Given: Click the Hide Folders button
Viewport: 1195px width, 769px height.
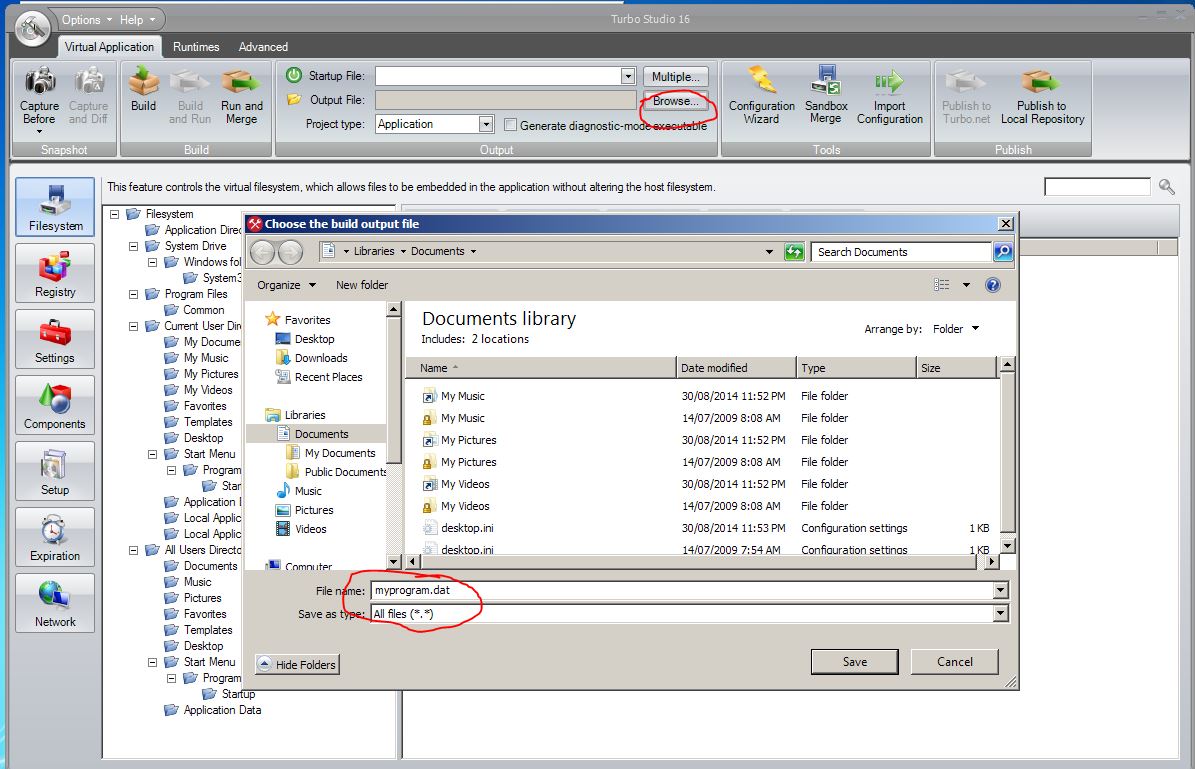Looking at the screenshot, I should pos(297,665).
